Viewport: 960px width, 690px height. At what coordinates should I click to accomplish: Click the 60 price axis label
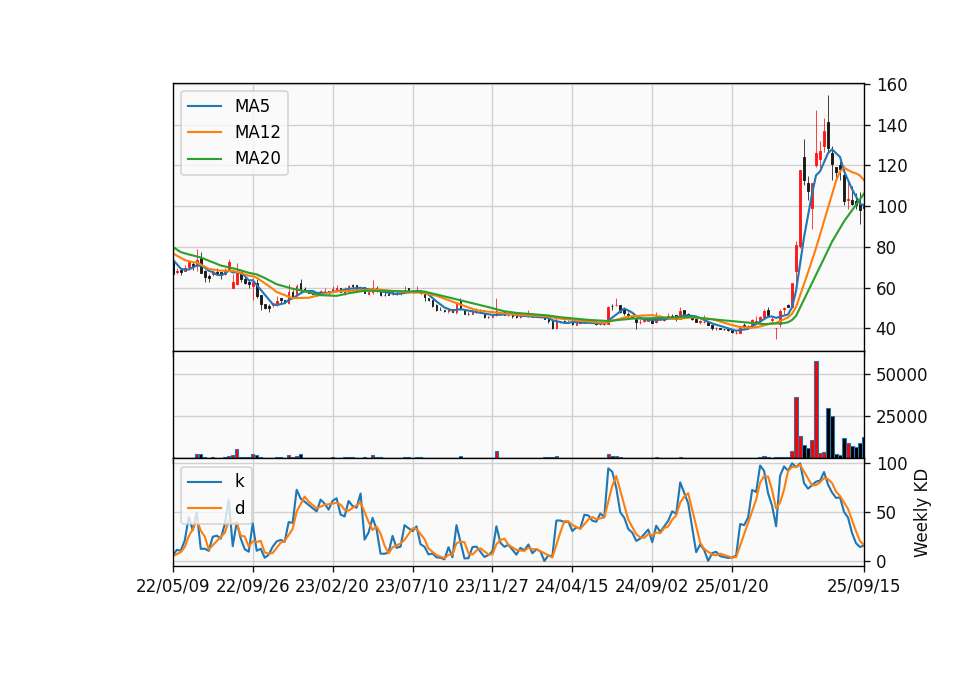(887, 288)
